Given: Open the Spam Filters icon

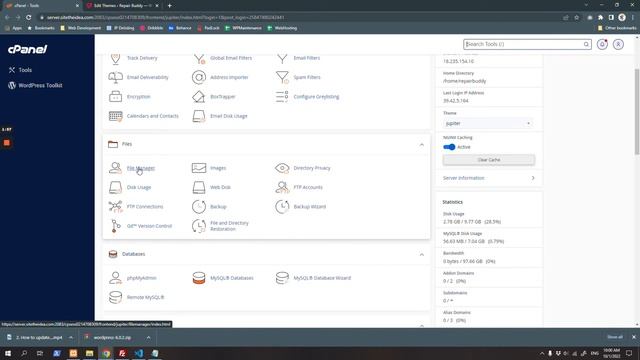Looking at the screenshot, I should coord(282,77).
